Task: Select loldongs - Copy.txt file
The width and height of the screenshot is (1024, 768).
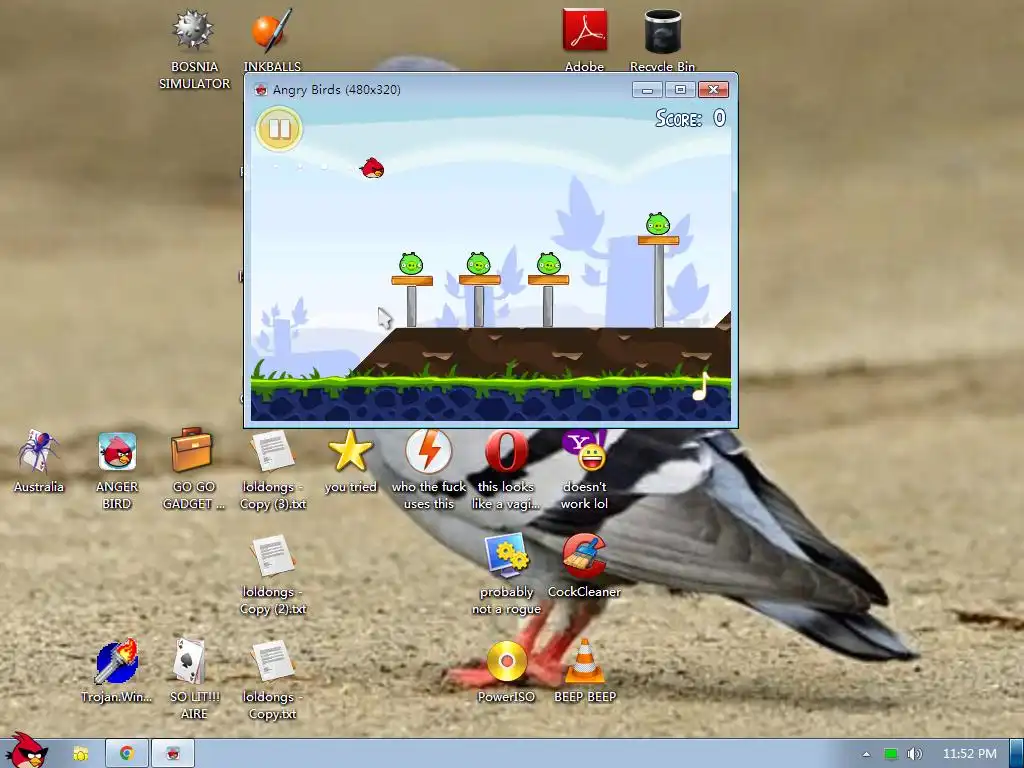Action: [273, 679]
